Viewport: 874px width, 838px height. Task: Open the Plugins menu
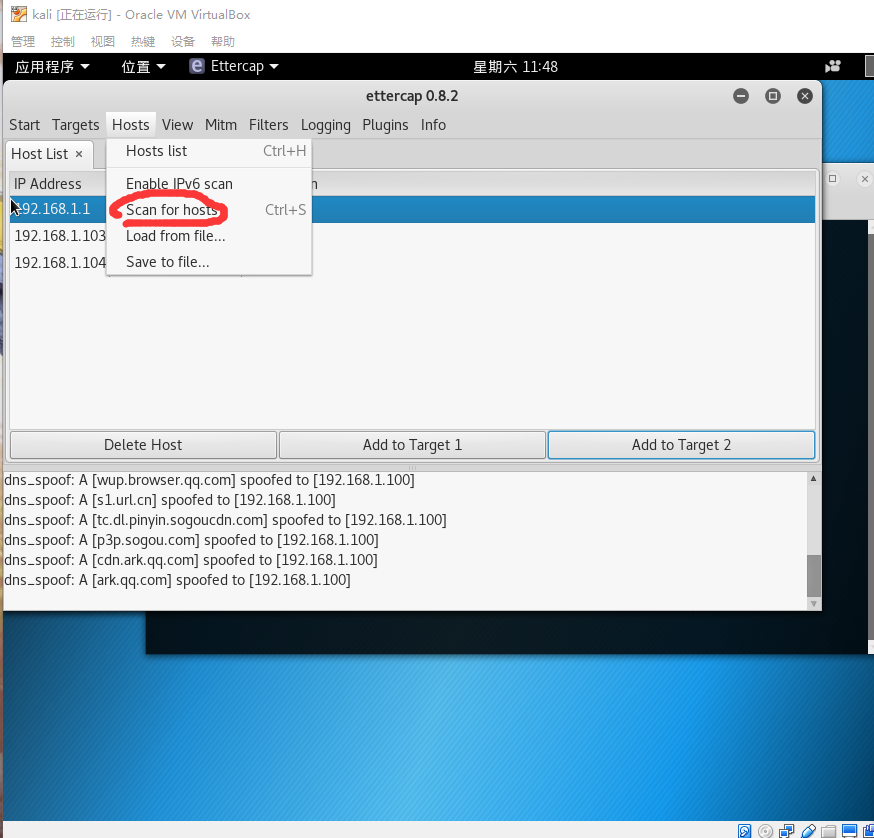(x=385, y=125)
